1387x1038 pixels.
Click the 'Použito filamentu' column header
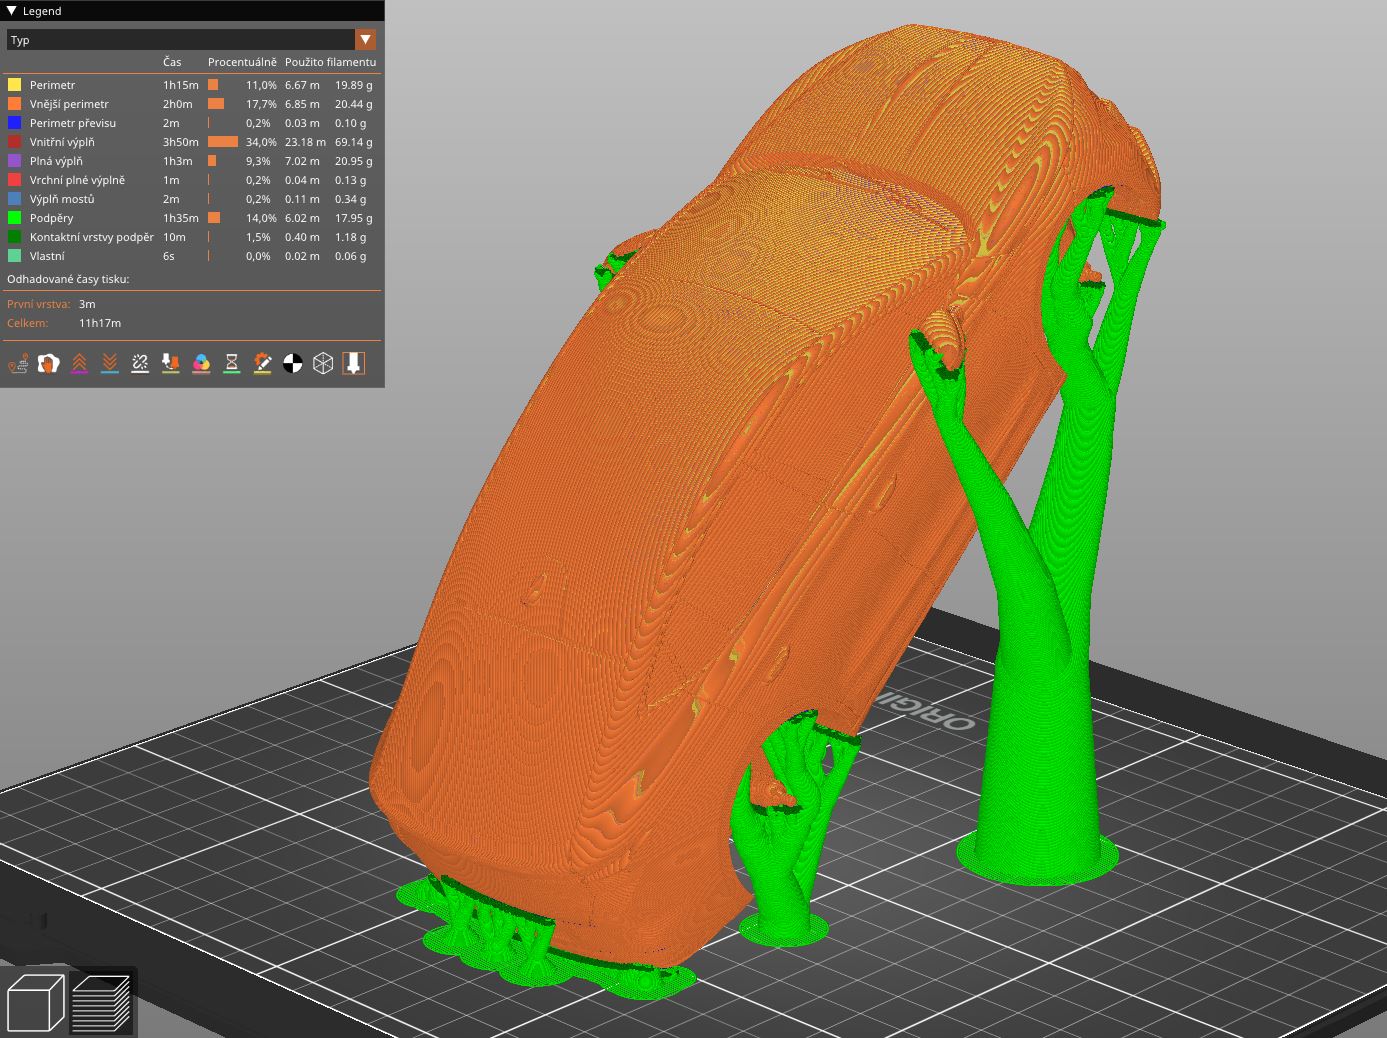click(x=330, y=62)
